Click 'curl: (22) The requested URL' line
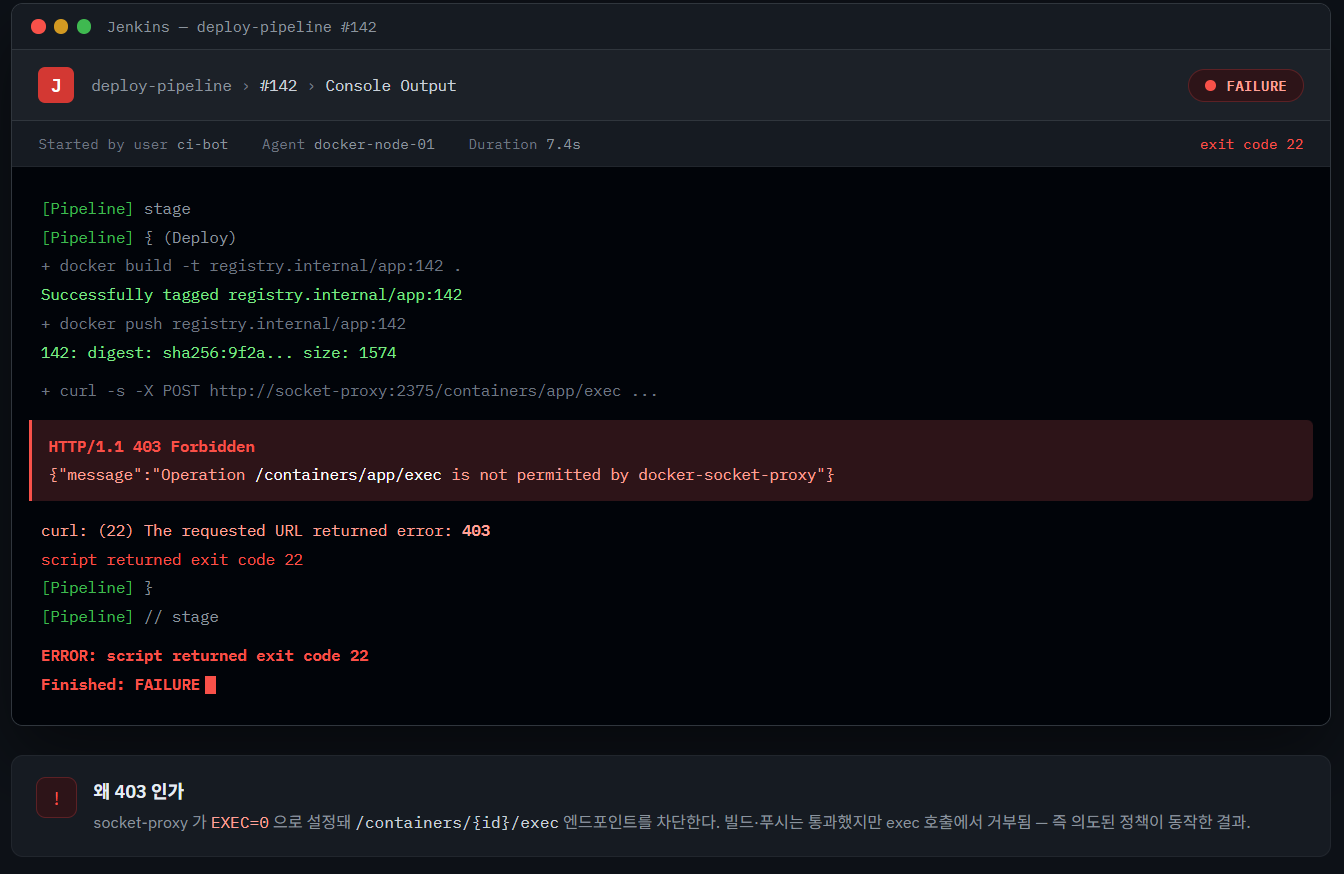The width and height of the screenshot is (1344, 874). (266, 531)
